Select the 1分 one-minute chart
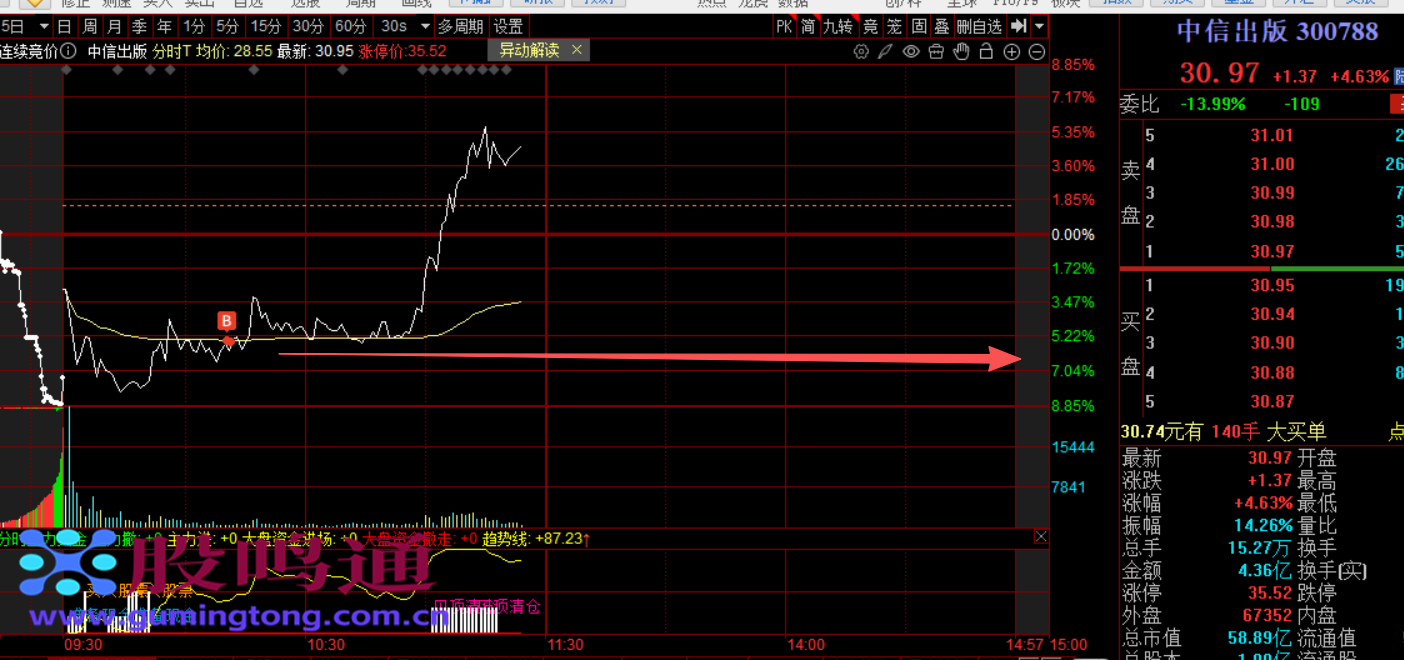The image size is (1404, 660). click(194, 26)
